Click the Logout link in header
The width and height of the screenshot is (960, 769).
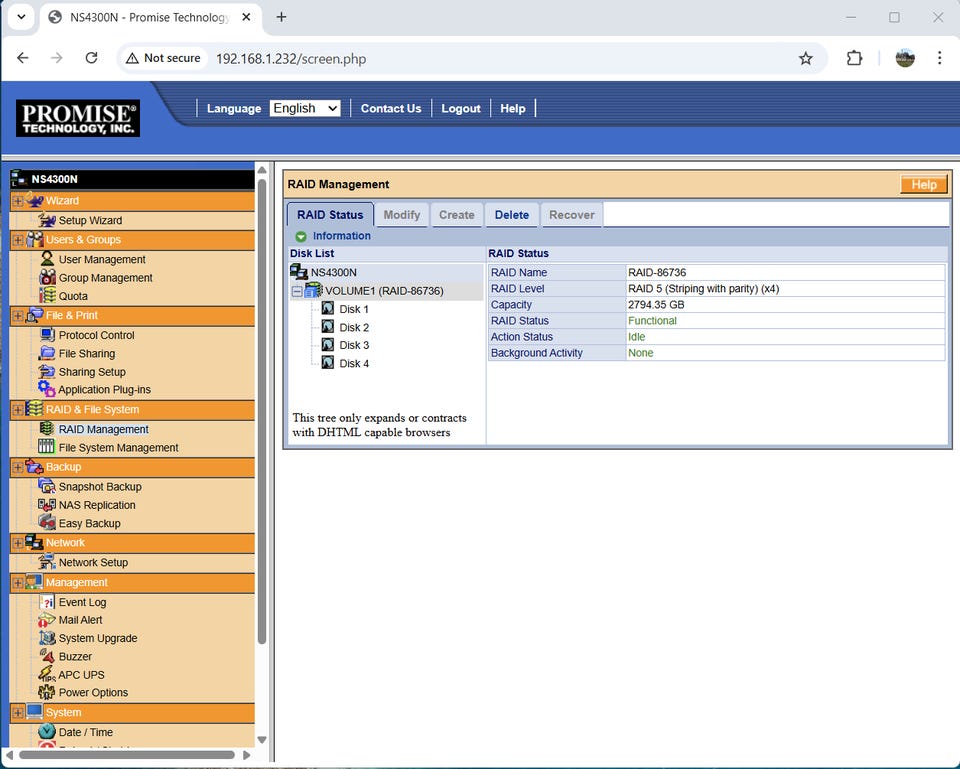(x=461, y=108)
